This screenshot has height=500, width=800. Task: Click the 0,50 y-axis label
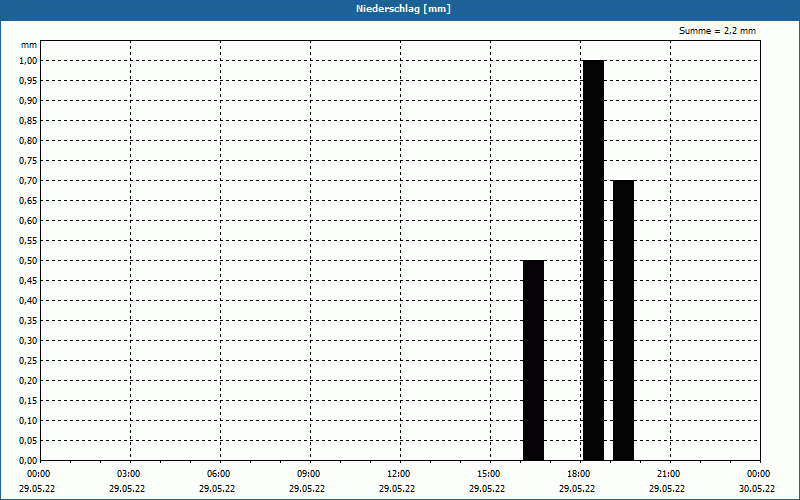(x=28, y=261)
